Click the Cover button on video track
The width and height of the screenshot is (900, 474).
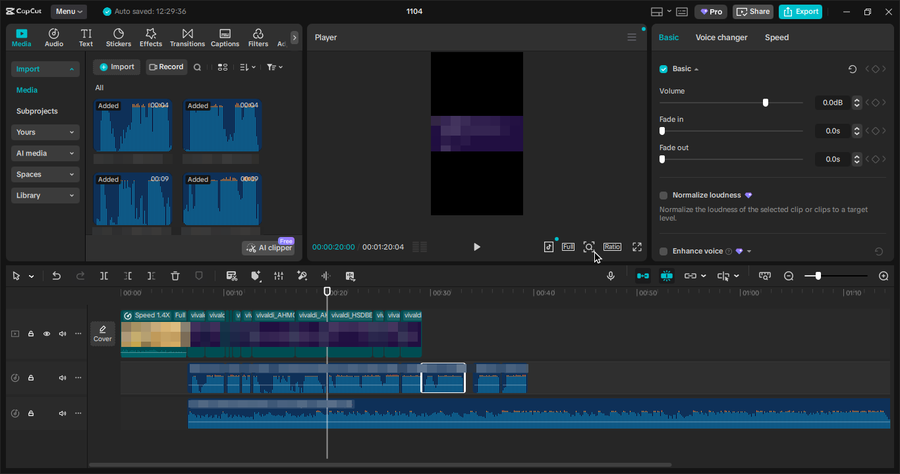tap(103, 333)
